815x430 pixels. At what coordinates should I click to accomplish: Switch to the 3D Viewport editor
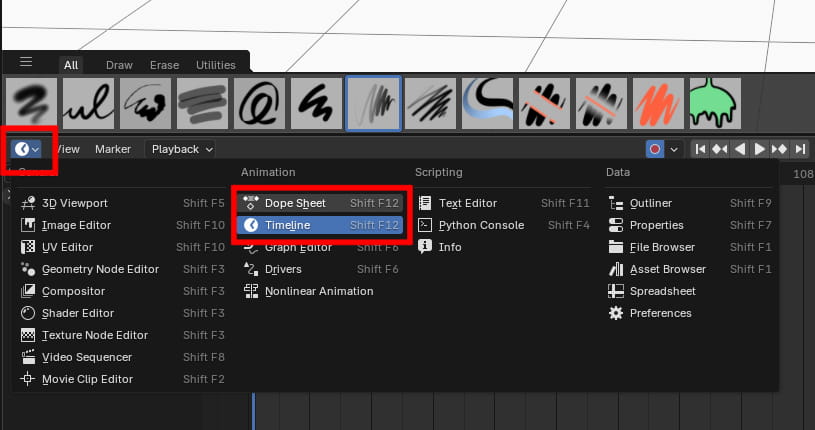(x=74, y=203)
